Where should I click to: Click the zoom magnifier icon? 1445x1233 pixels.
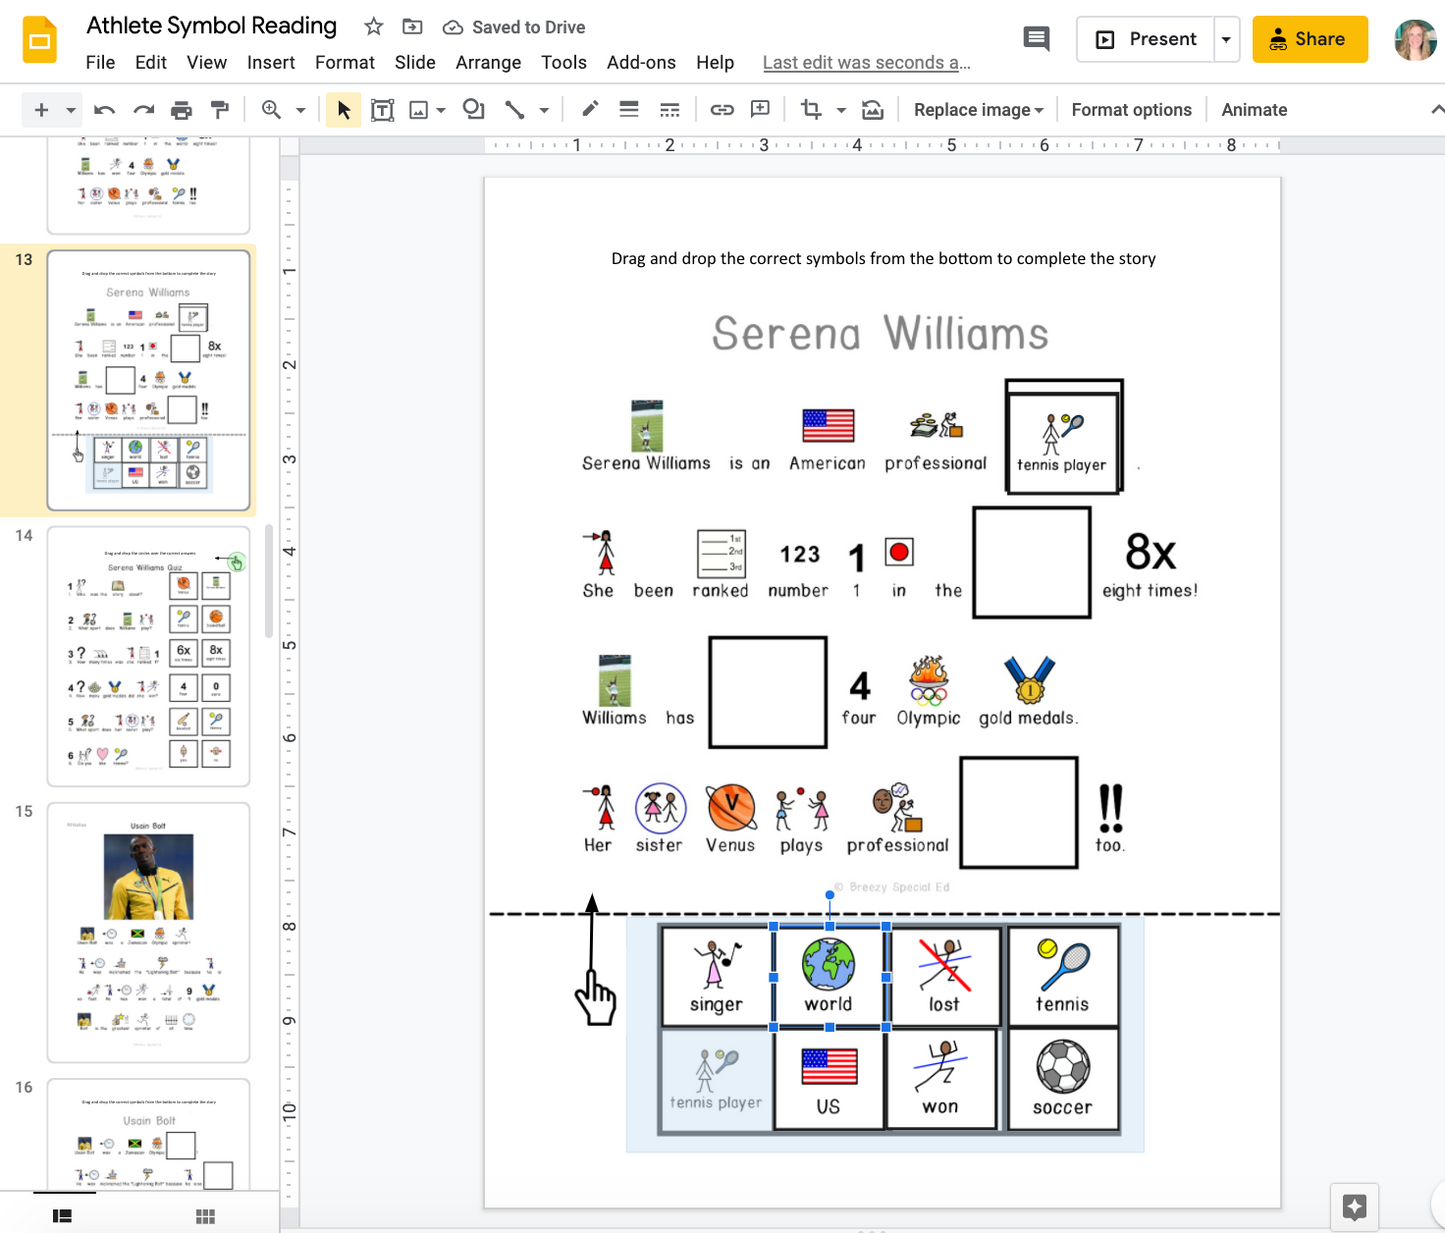click(x=271, y=110)
